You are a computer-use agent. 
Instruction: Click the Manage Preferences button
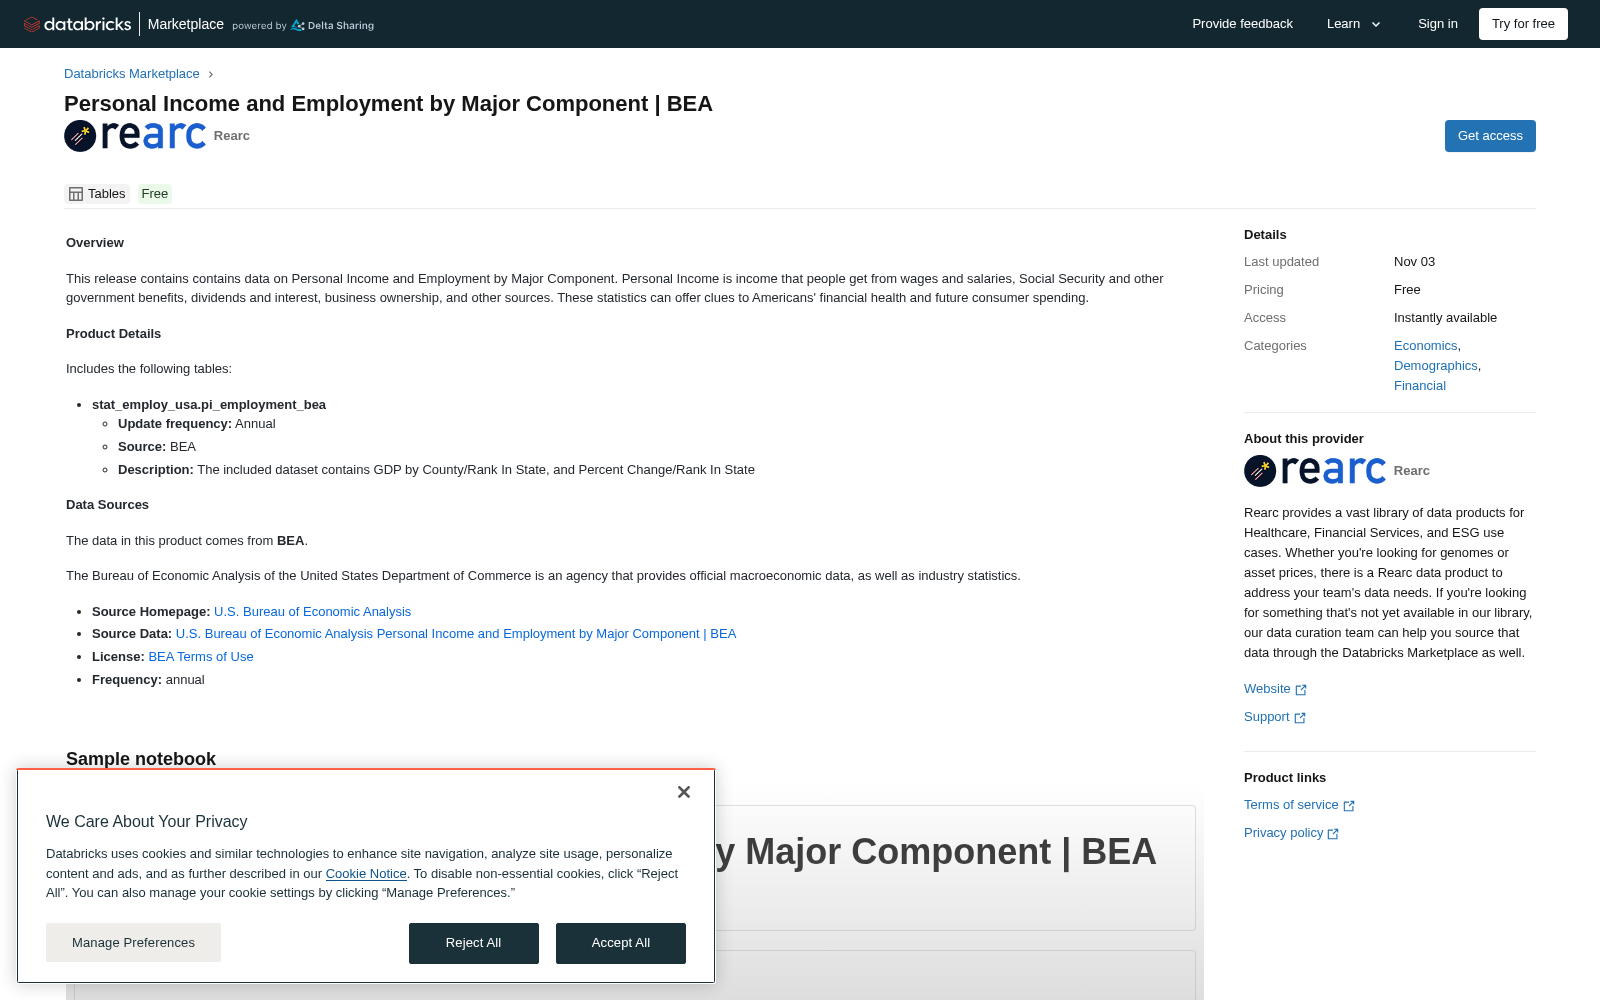pyautogui.click(x=133, y=943)
